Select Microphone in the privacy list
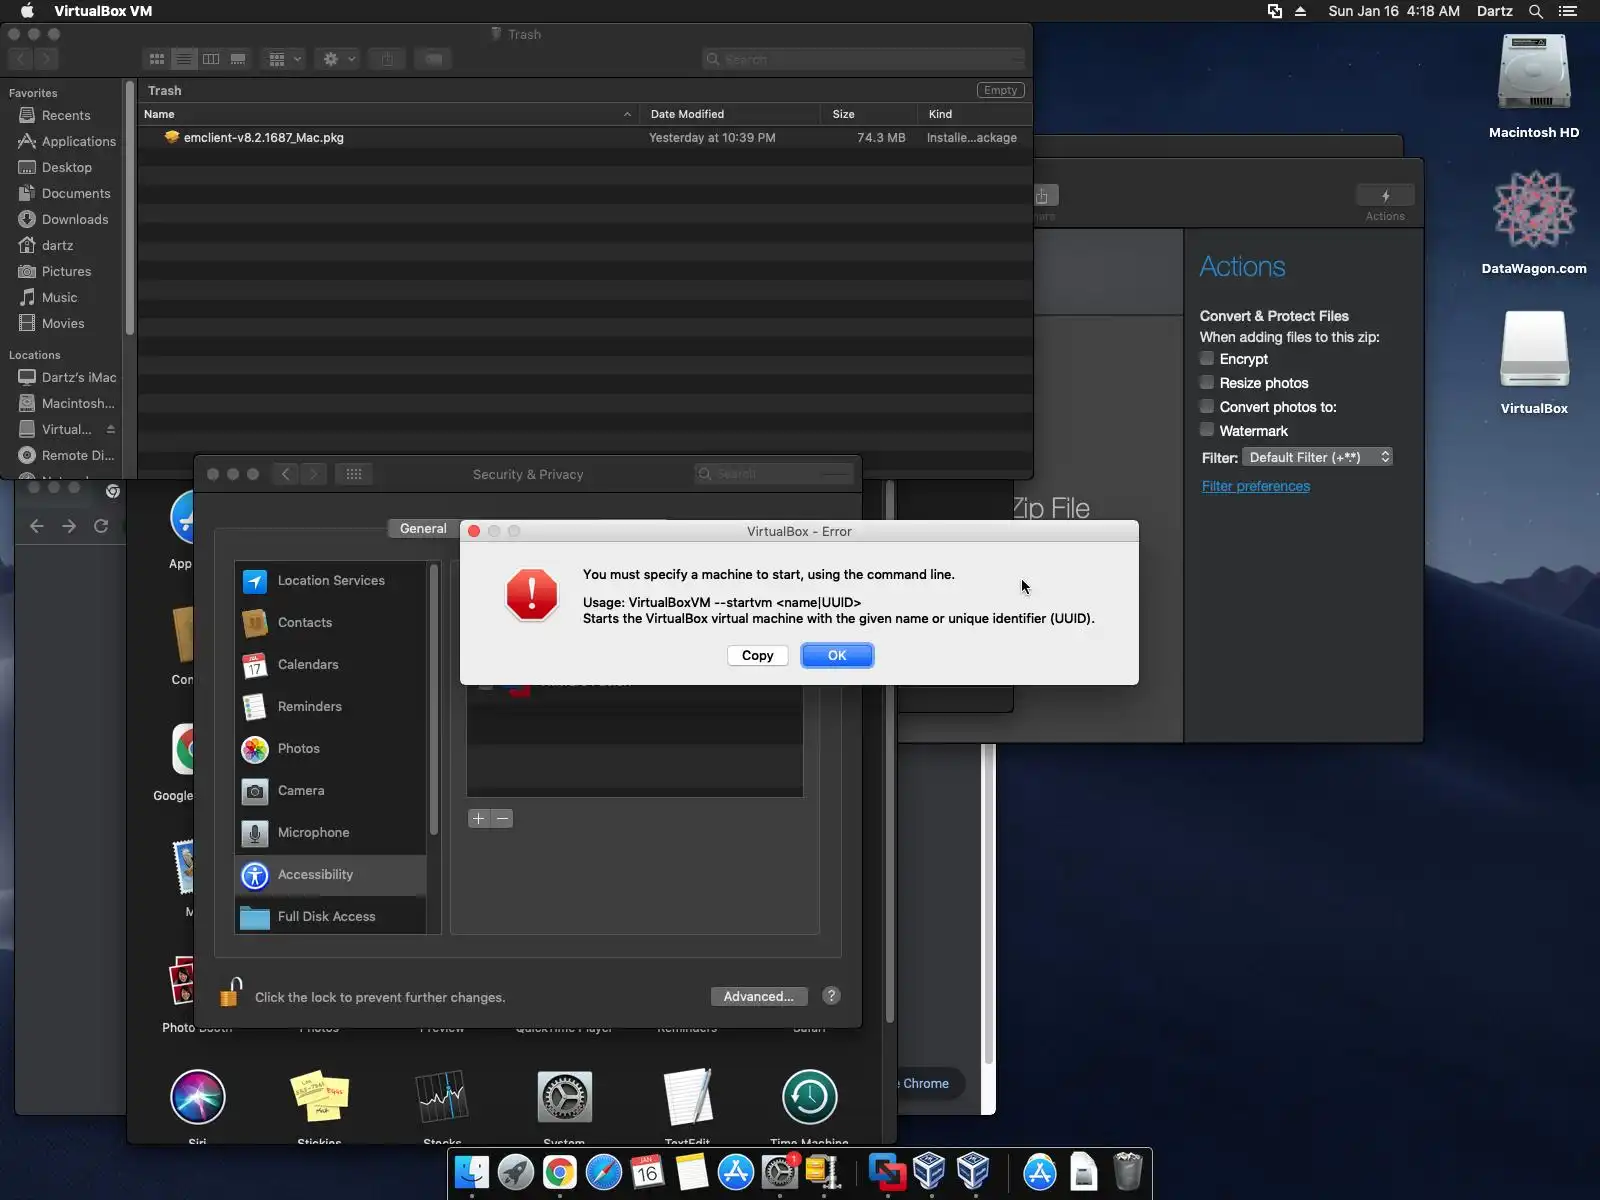1600x1200 pixels. [x=331, y=833]
